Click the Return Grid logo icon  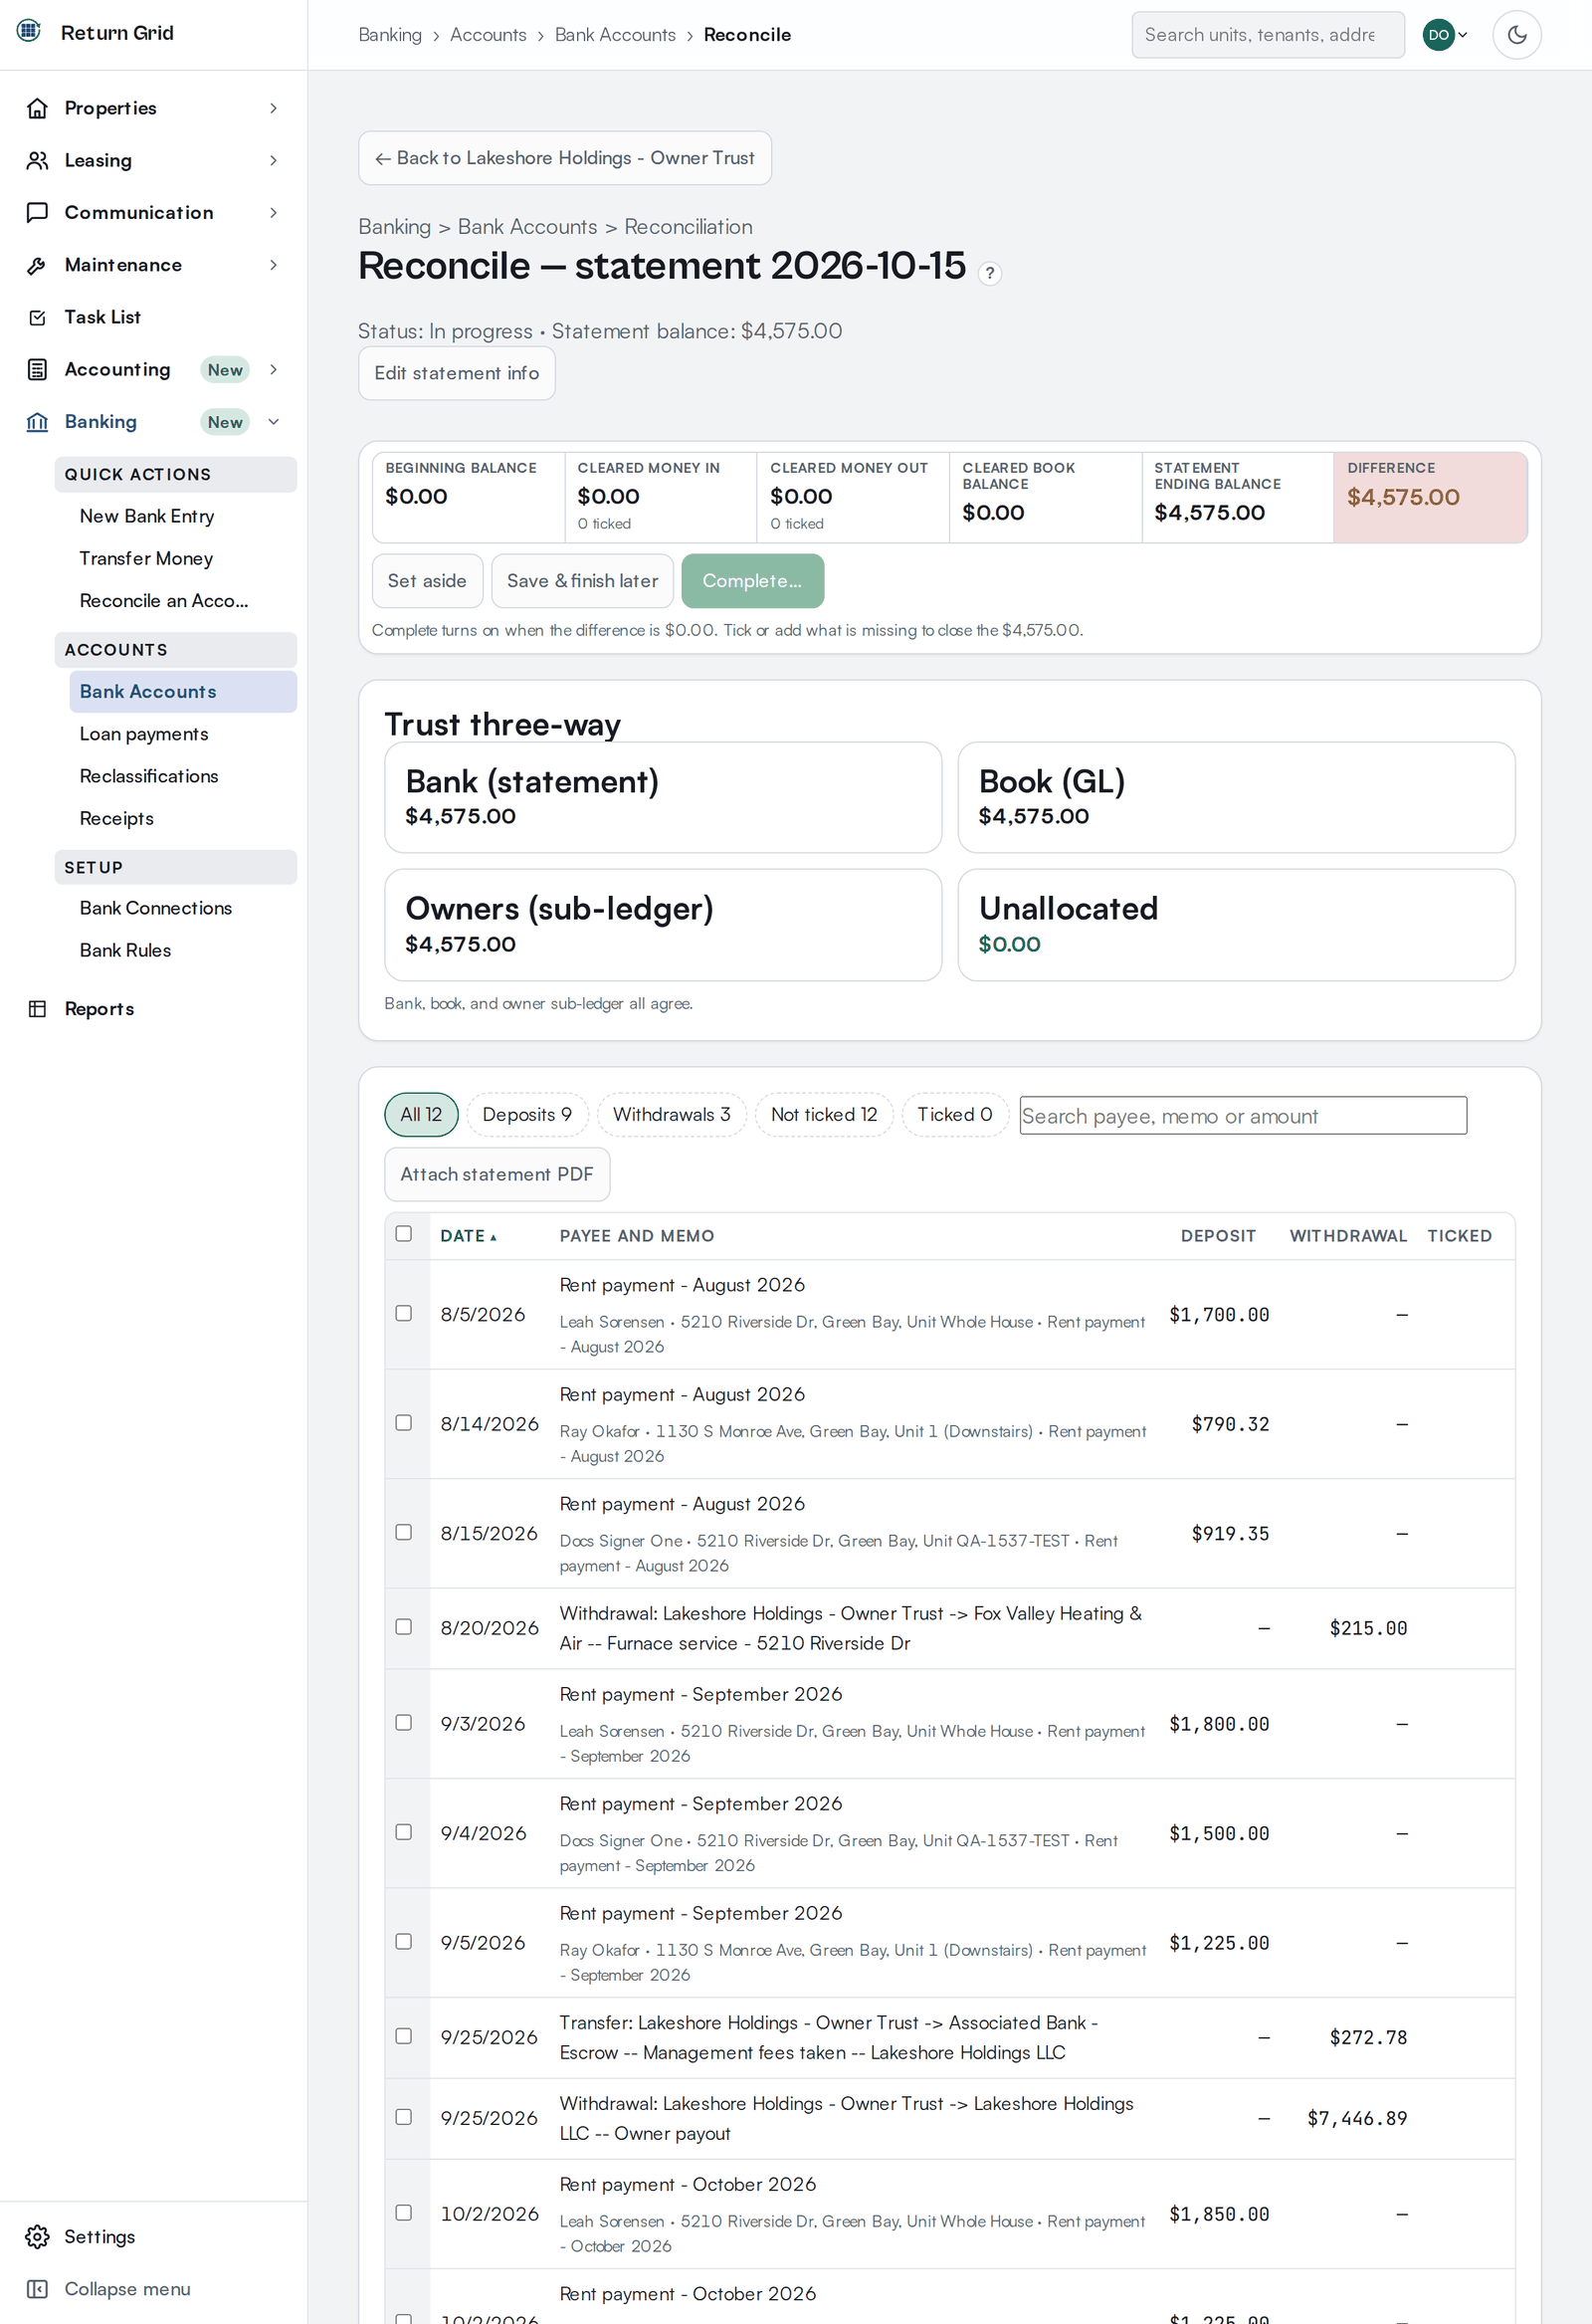tap(29, 31)
